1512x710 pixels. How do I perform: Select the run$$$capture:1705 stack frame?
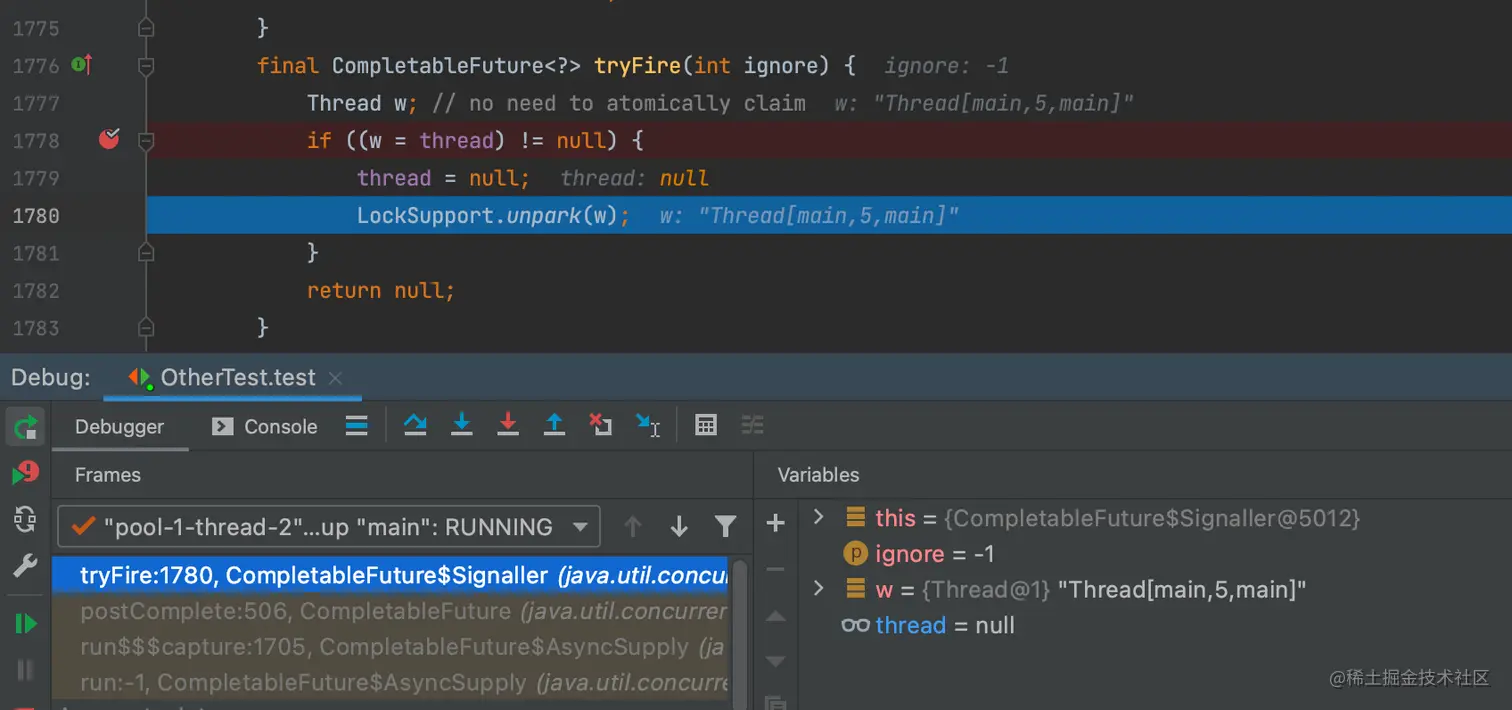pos(390,647)
